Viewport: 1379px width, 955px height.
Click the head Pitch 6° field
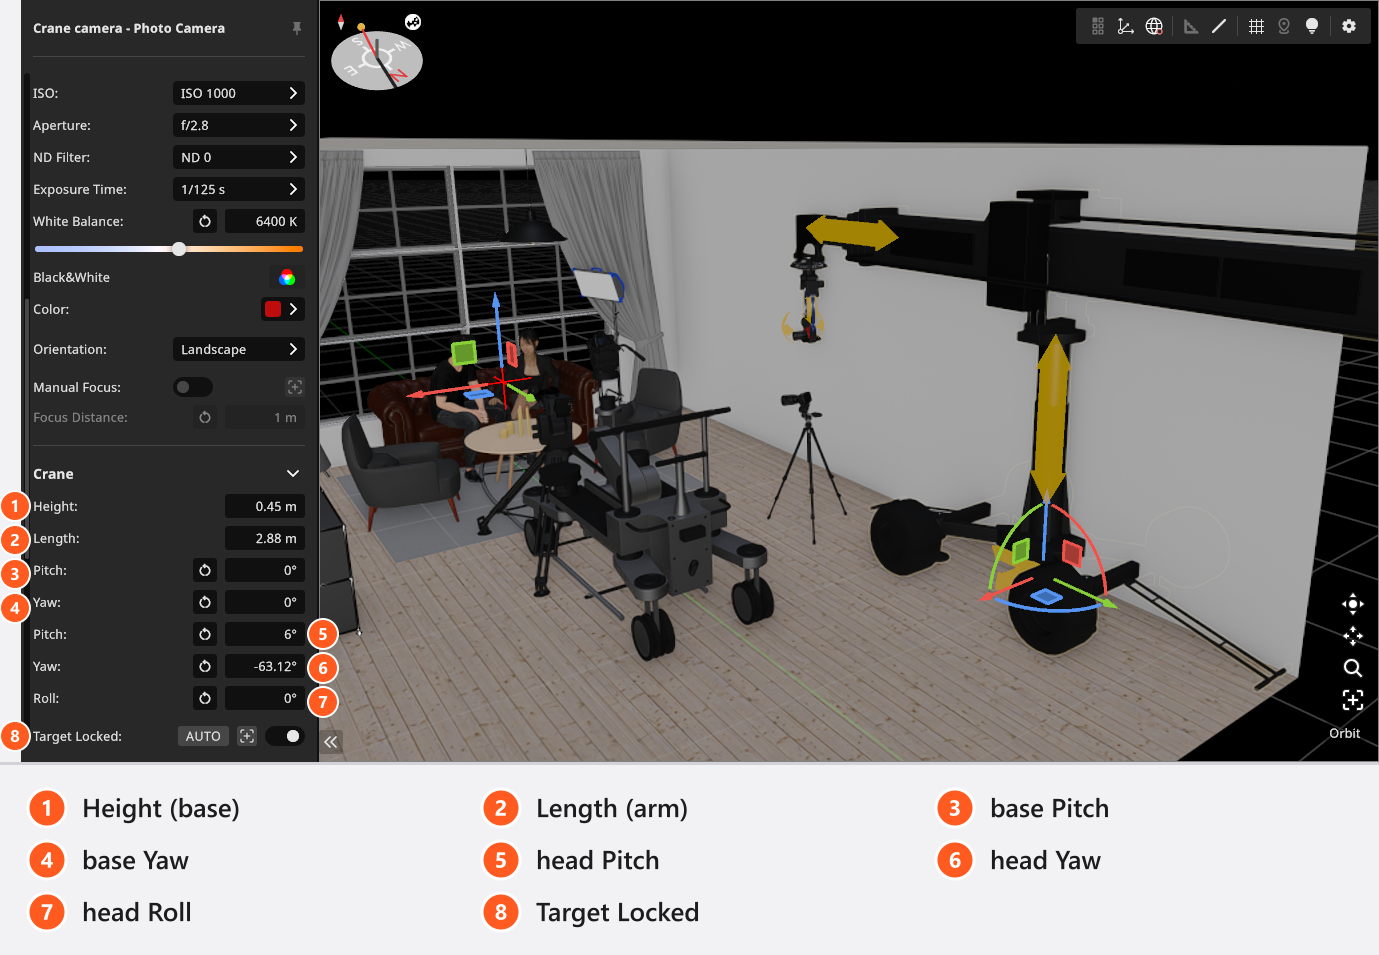tap(265, 634)
